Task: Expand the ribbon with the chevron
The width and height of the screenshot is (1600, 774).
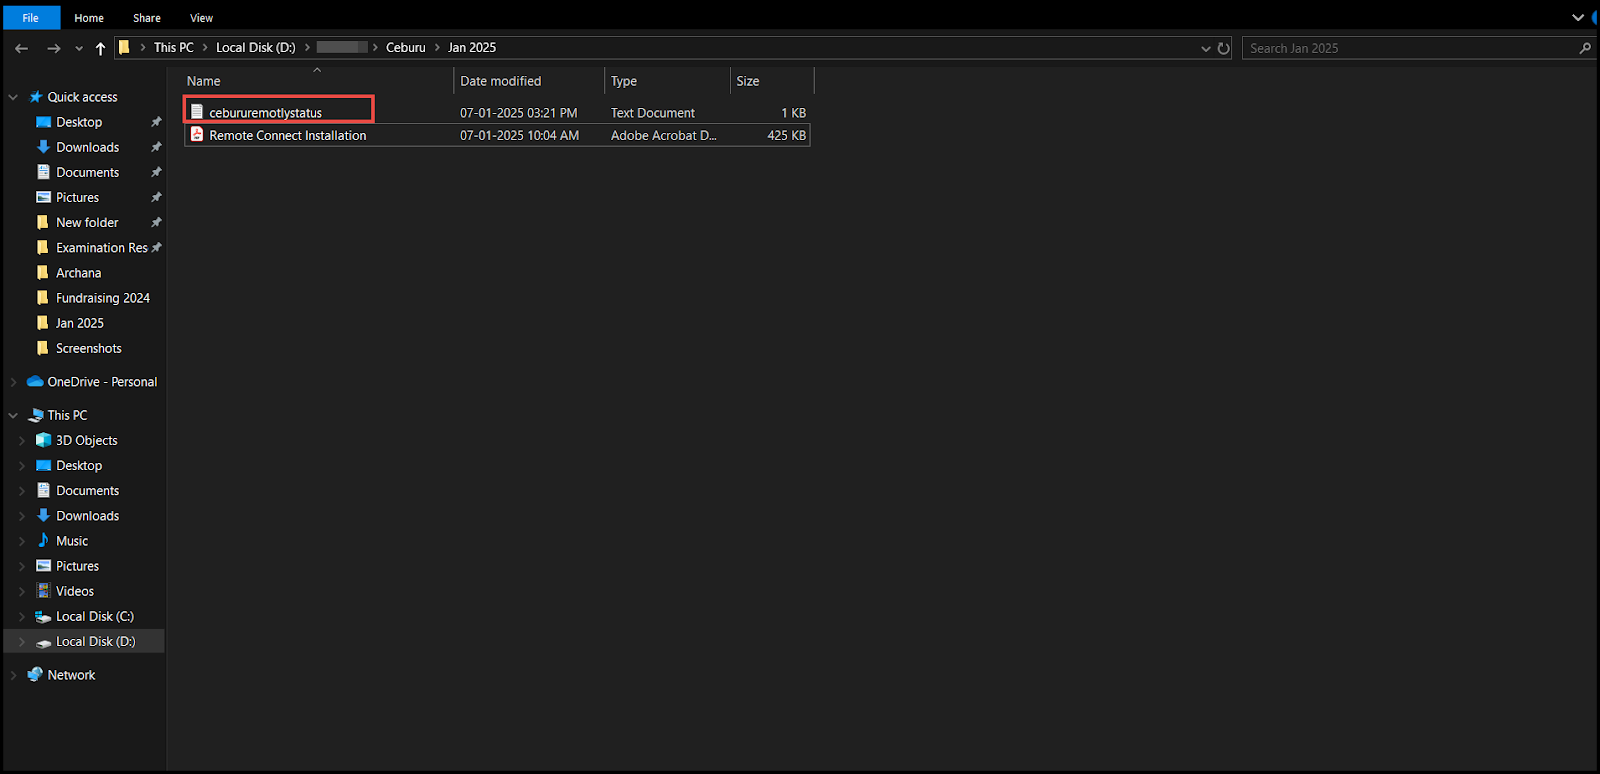Action: (1577, 17)
